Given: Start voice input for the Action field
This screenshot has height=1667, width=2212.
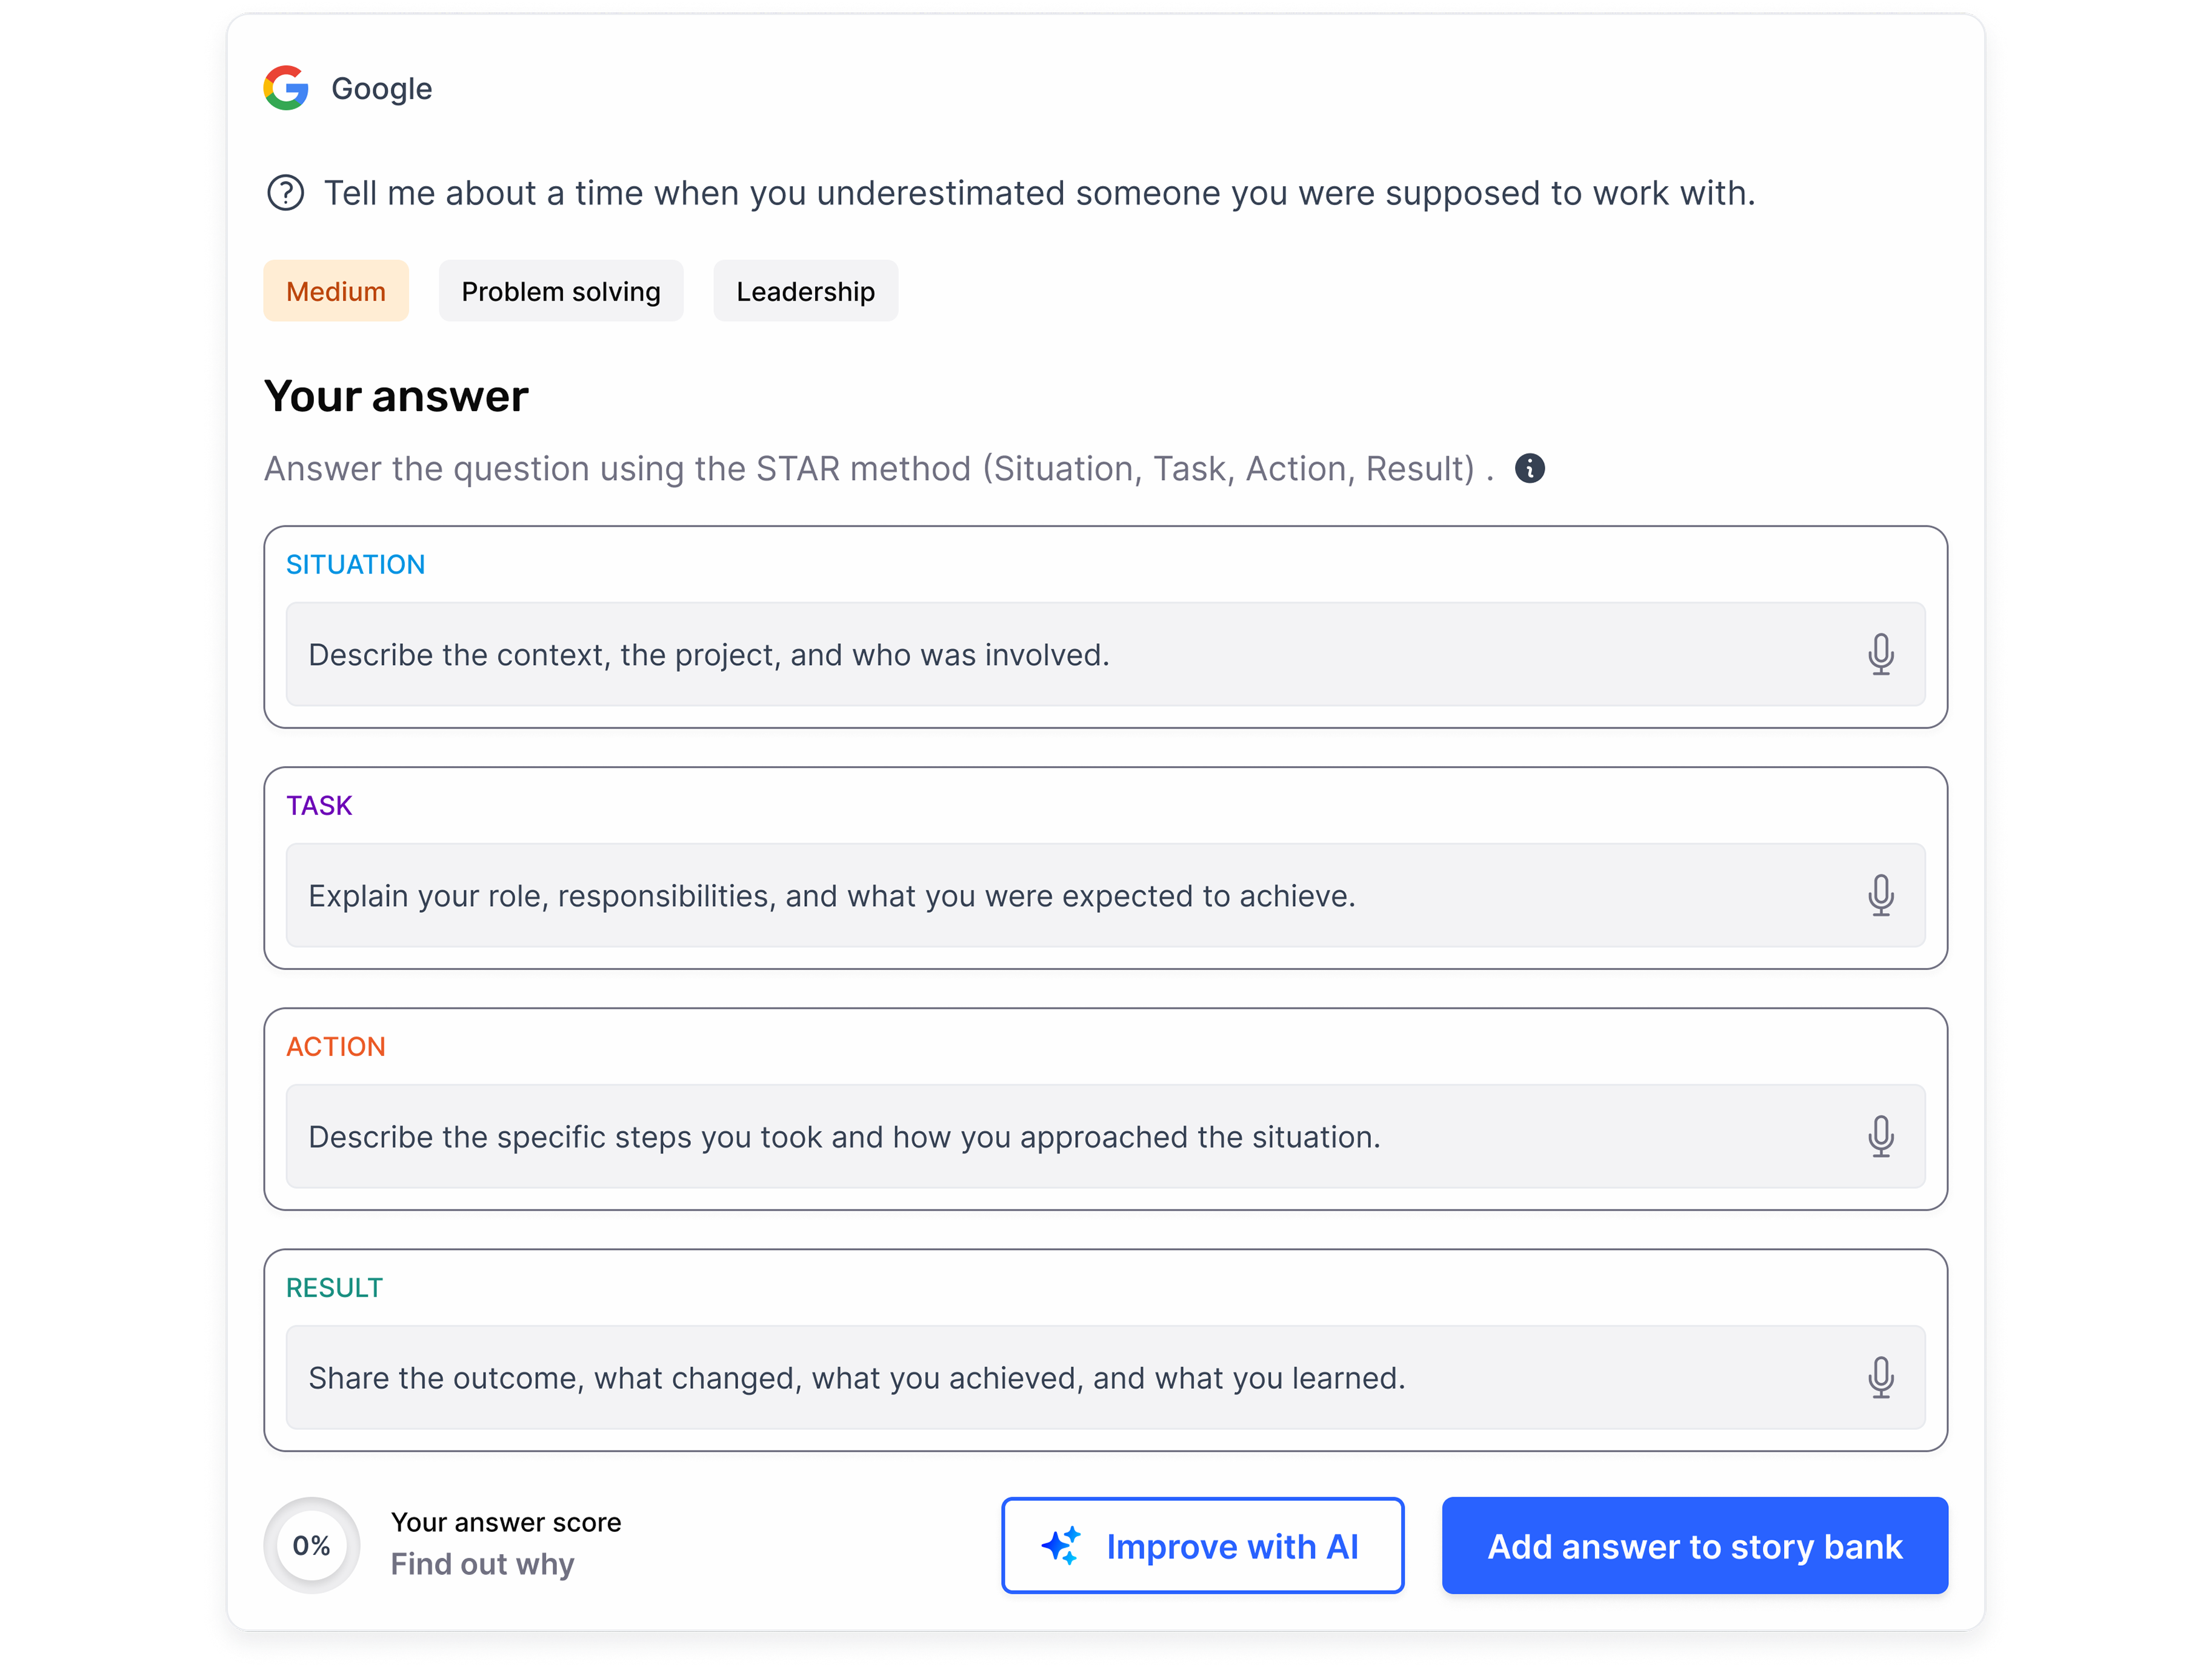Looking at the screenshot, I should tap(1880, 1136).
